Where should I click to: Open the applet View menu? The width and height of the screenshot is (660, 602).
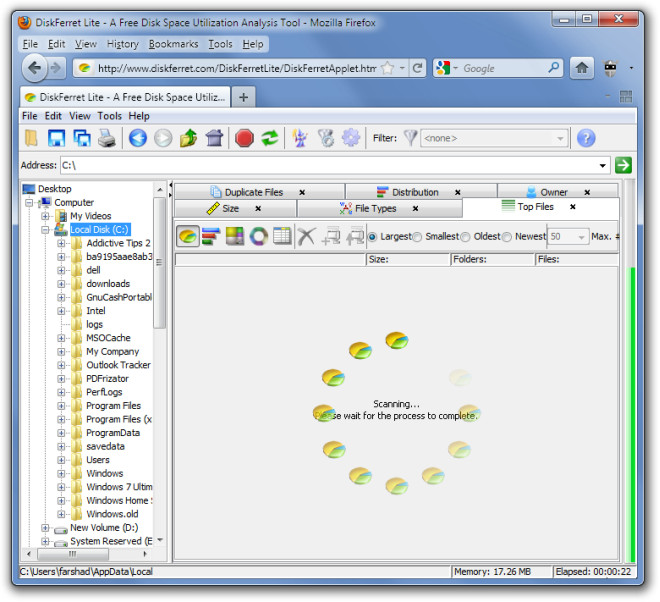pos(80,116)
